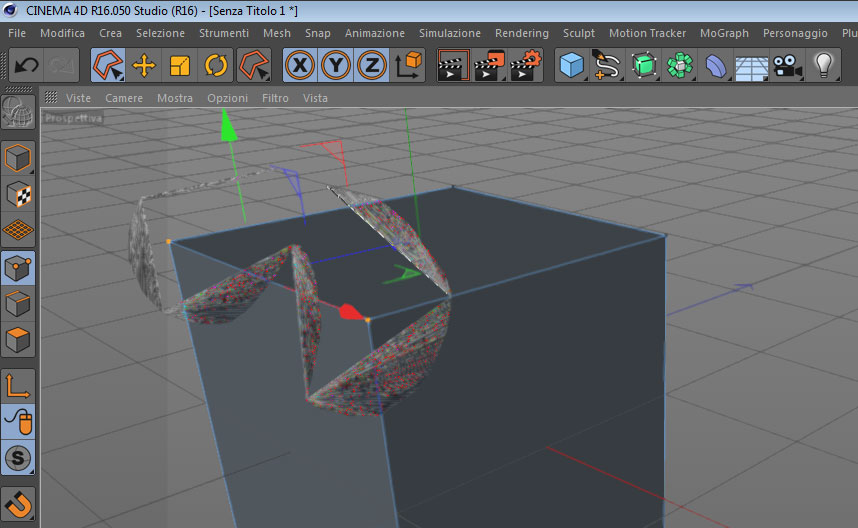
Task: Open the deformer (Bend) palette
Action: [x=715, y=66]
